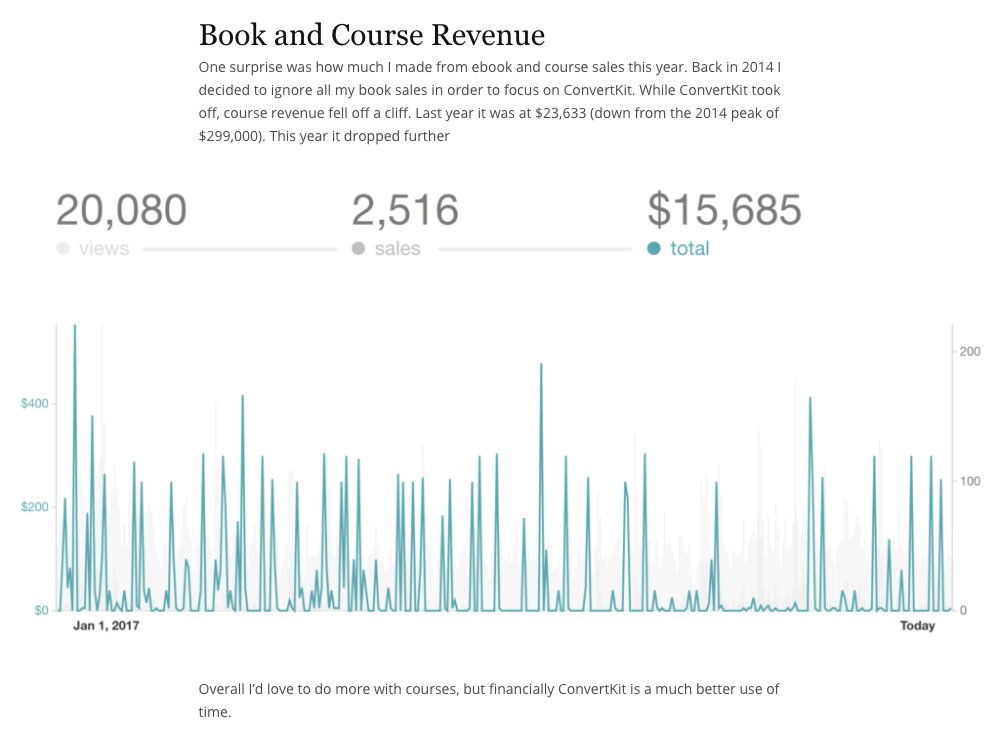
Task: Select the "views" legend label
Action: [x=104, y=248]
